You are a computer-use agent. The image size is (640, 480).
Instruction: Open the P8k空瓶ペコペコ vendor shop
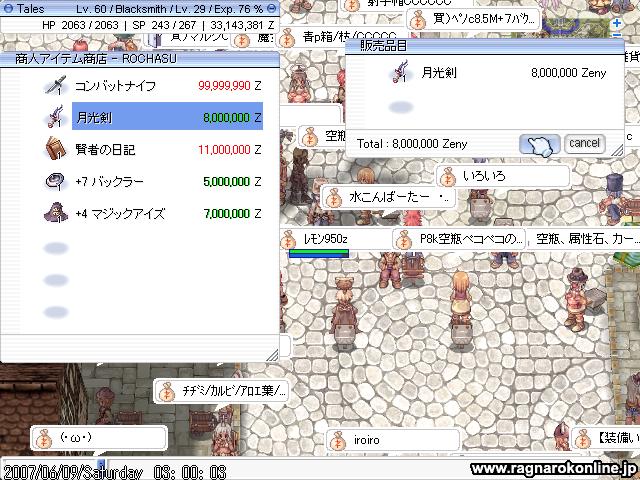[x=459, y=239]
